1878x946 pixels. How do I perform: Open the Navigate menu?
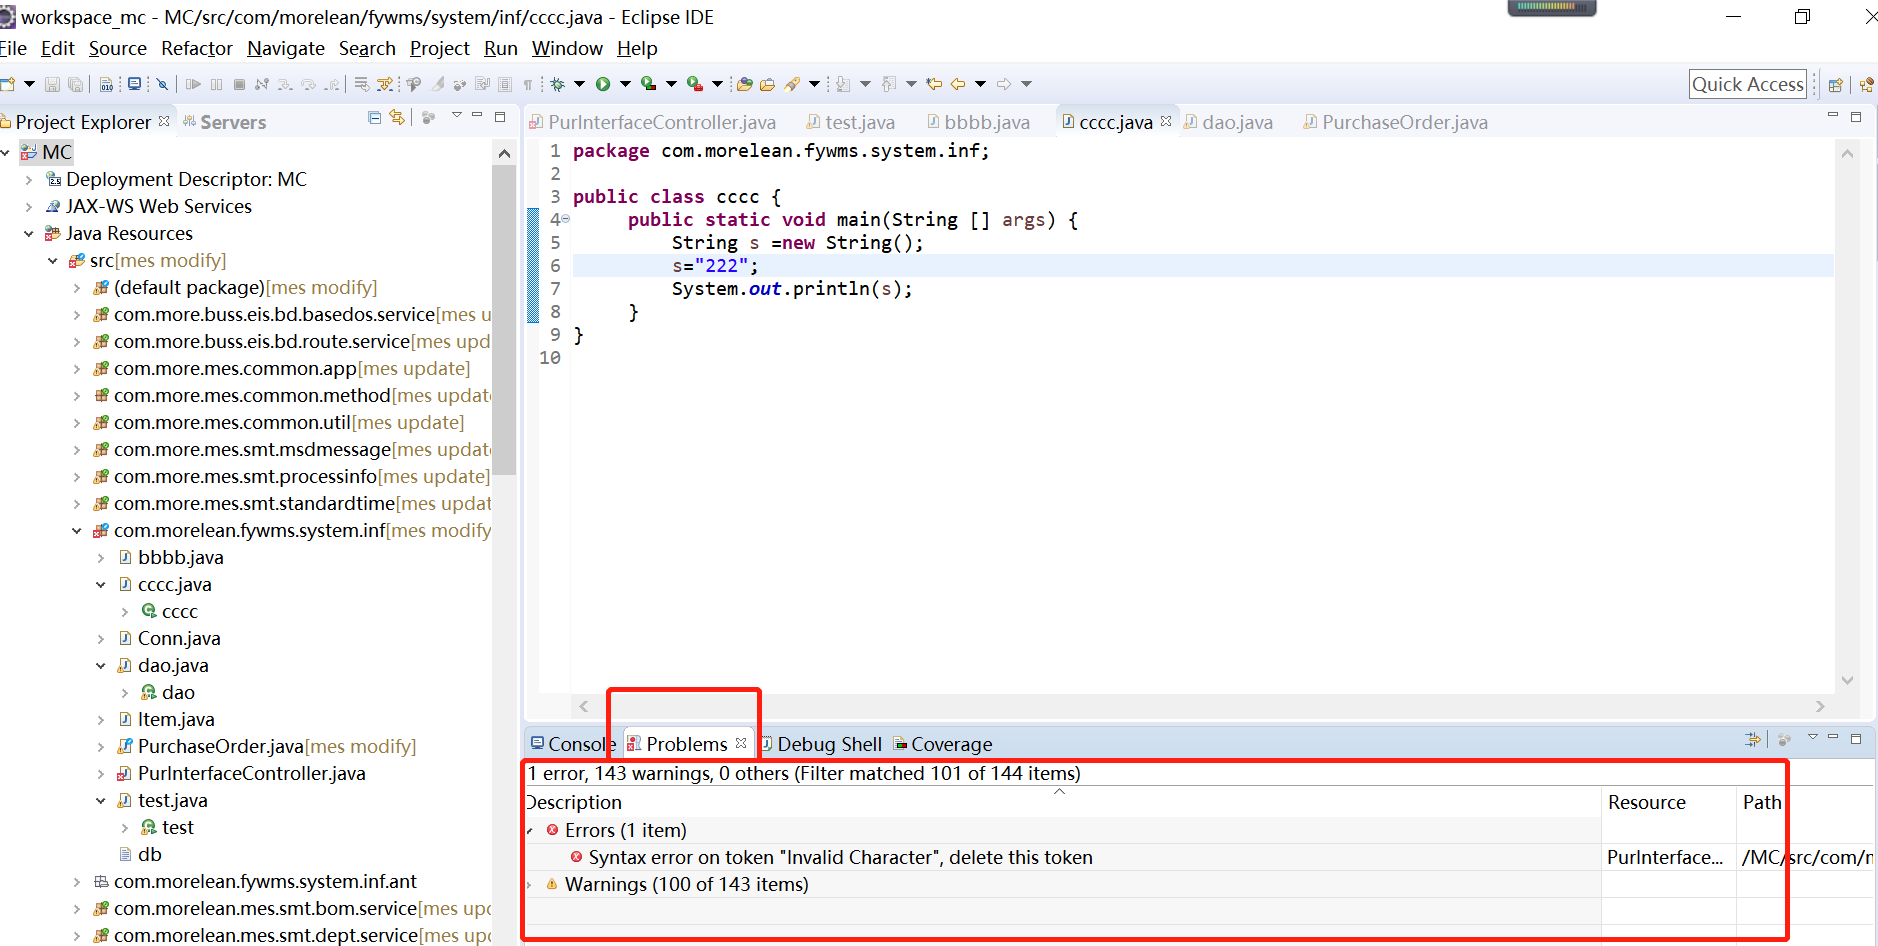(x=286, y=48)
